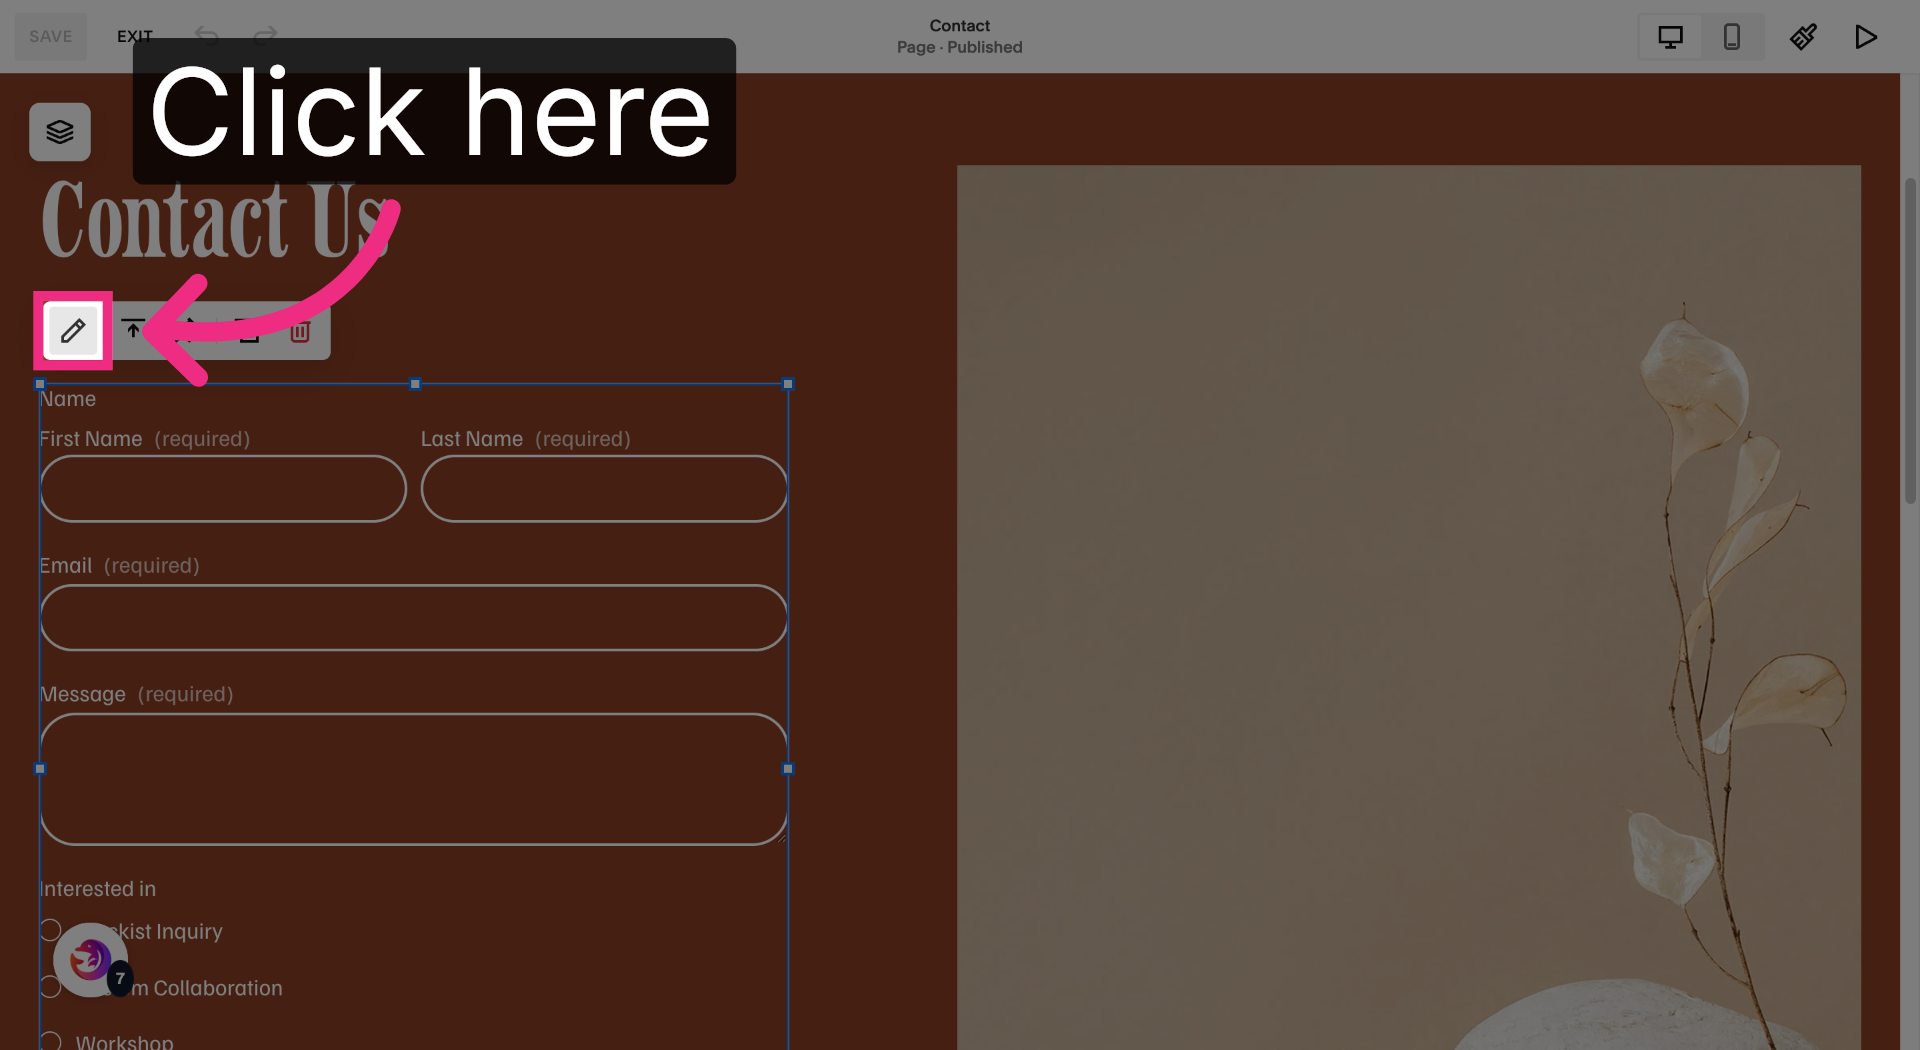Click the page vertical scrollbar
1920x1050 pixels.
point(1910,340)
